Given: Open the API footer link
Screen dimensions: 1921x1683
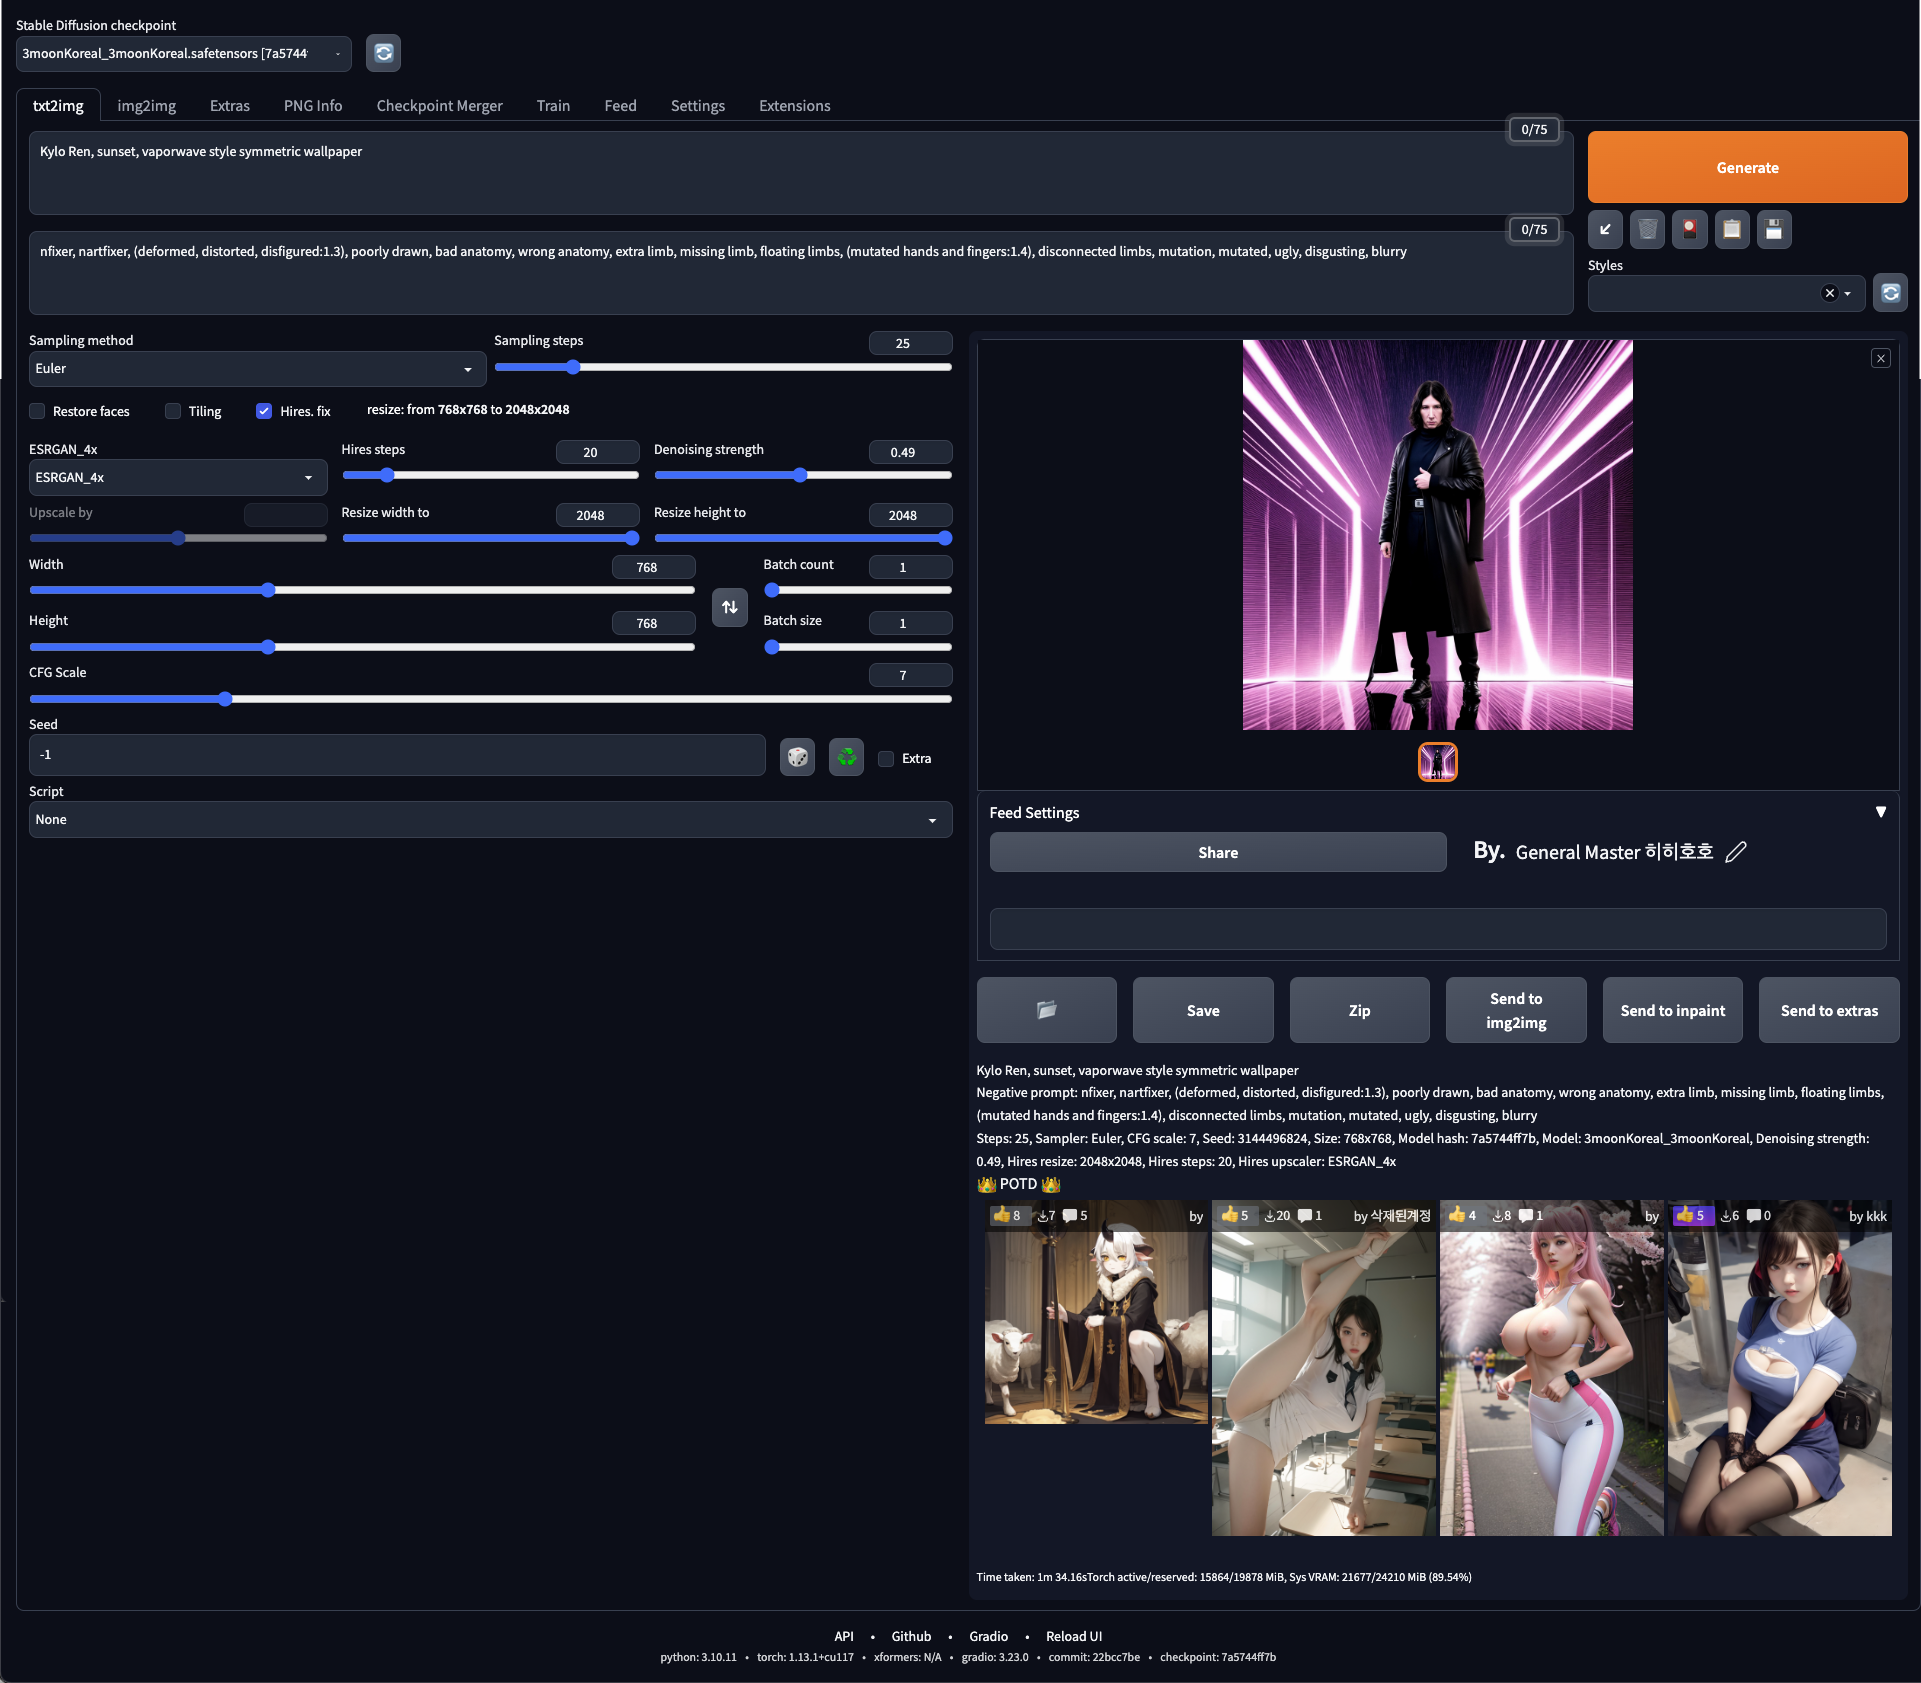Looking at the screenshot, I should [843, 1636].
